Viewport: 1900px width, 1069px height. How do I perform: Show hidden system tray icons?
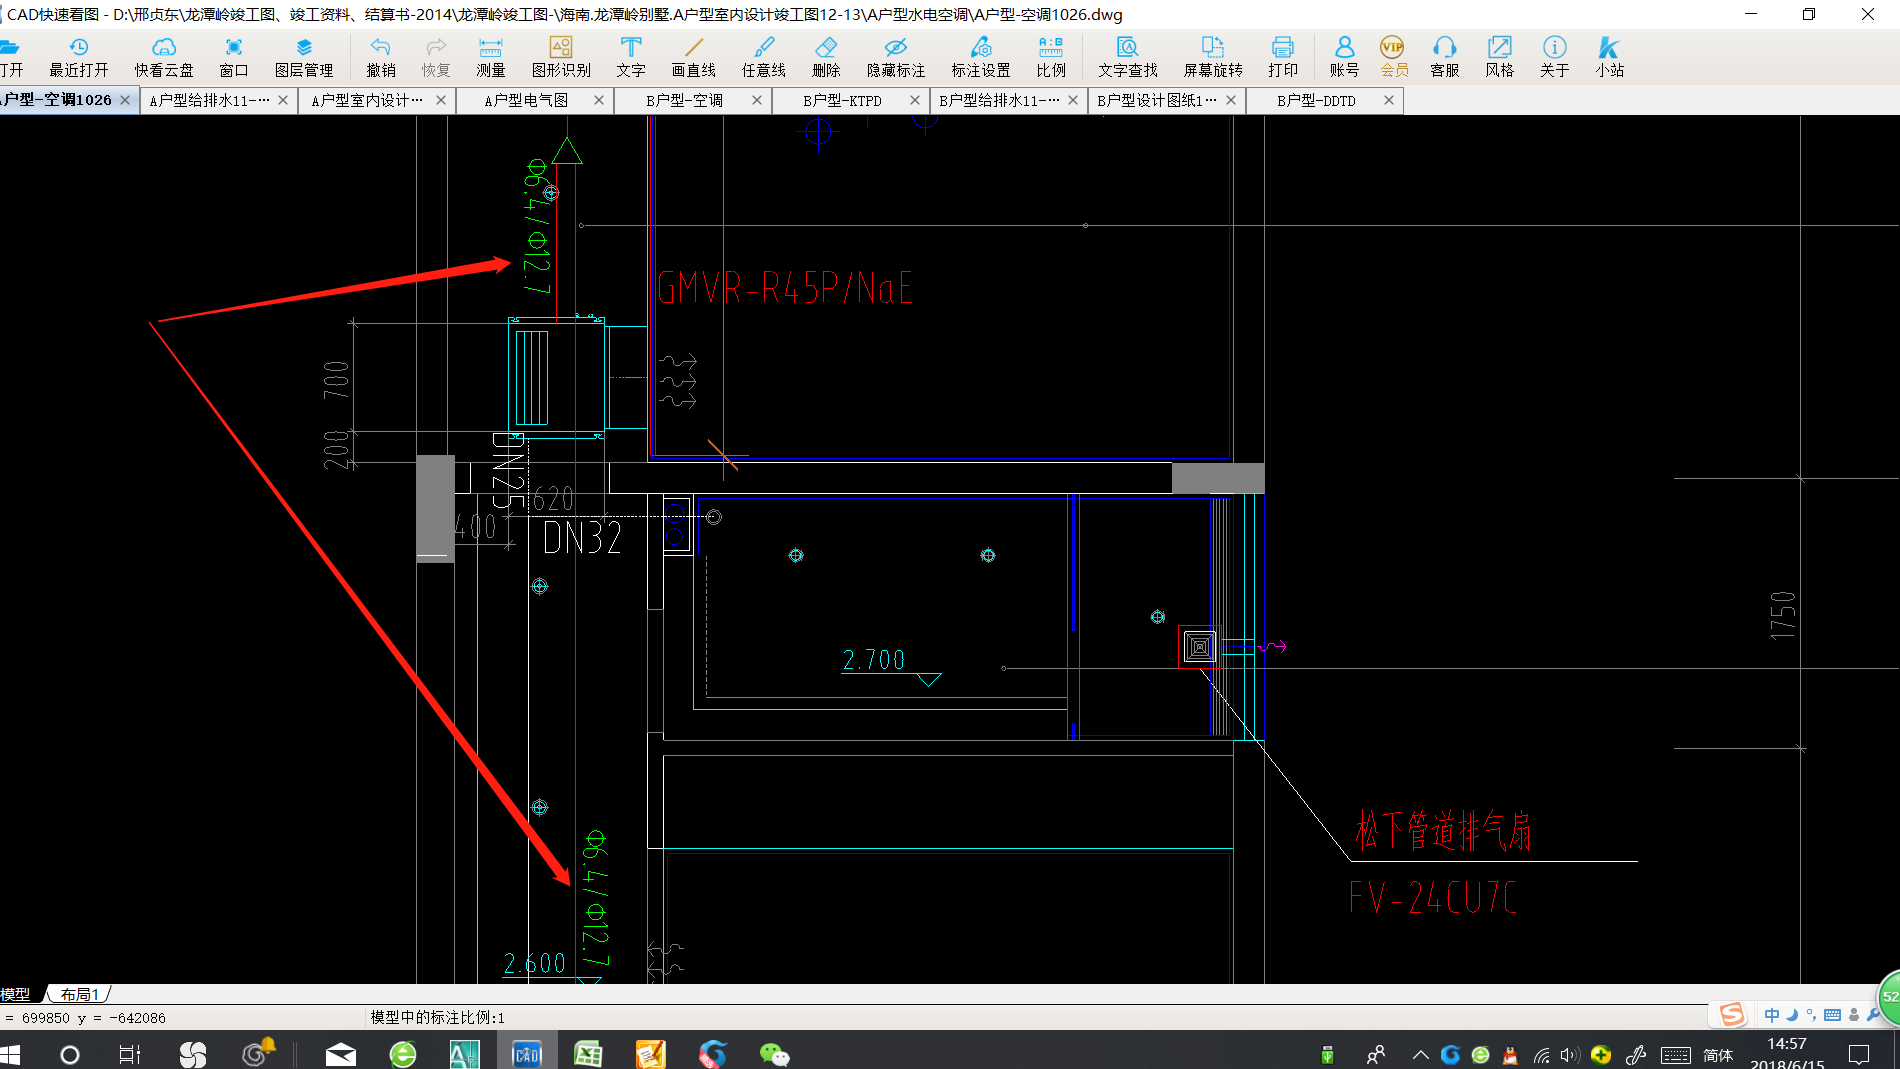click(1420, 1055)
